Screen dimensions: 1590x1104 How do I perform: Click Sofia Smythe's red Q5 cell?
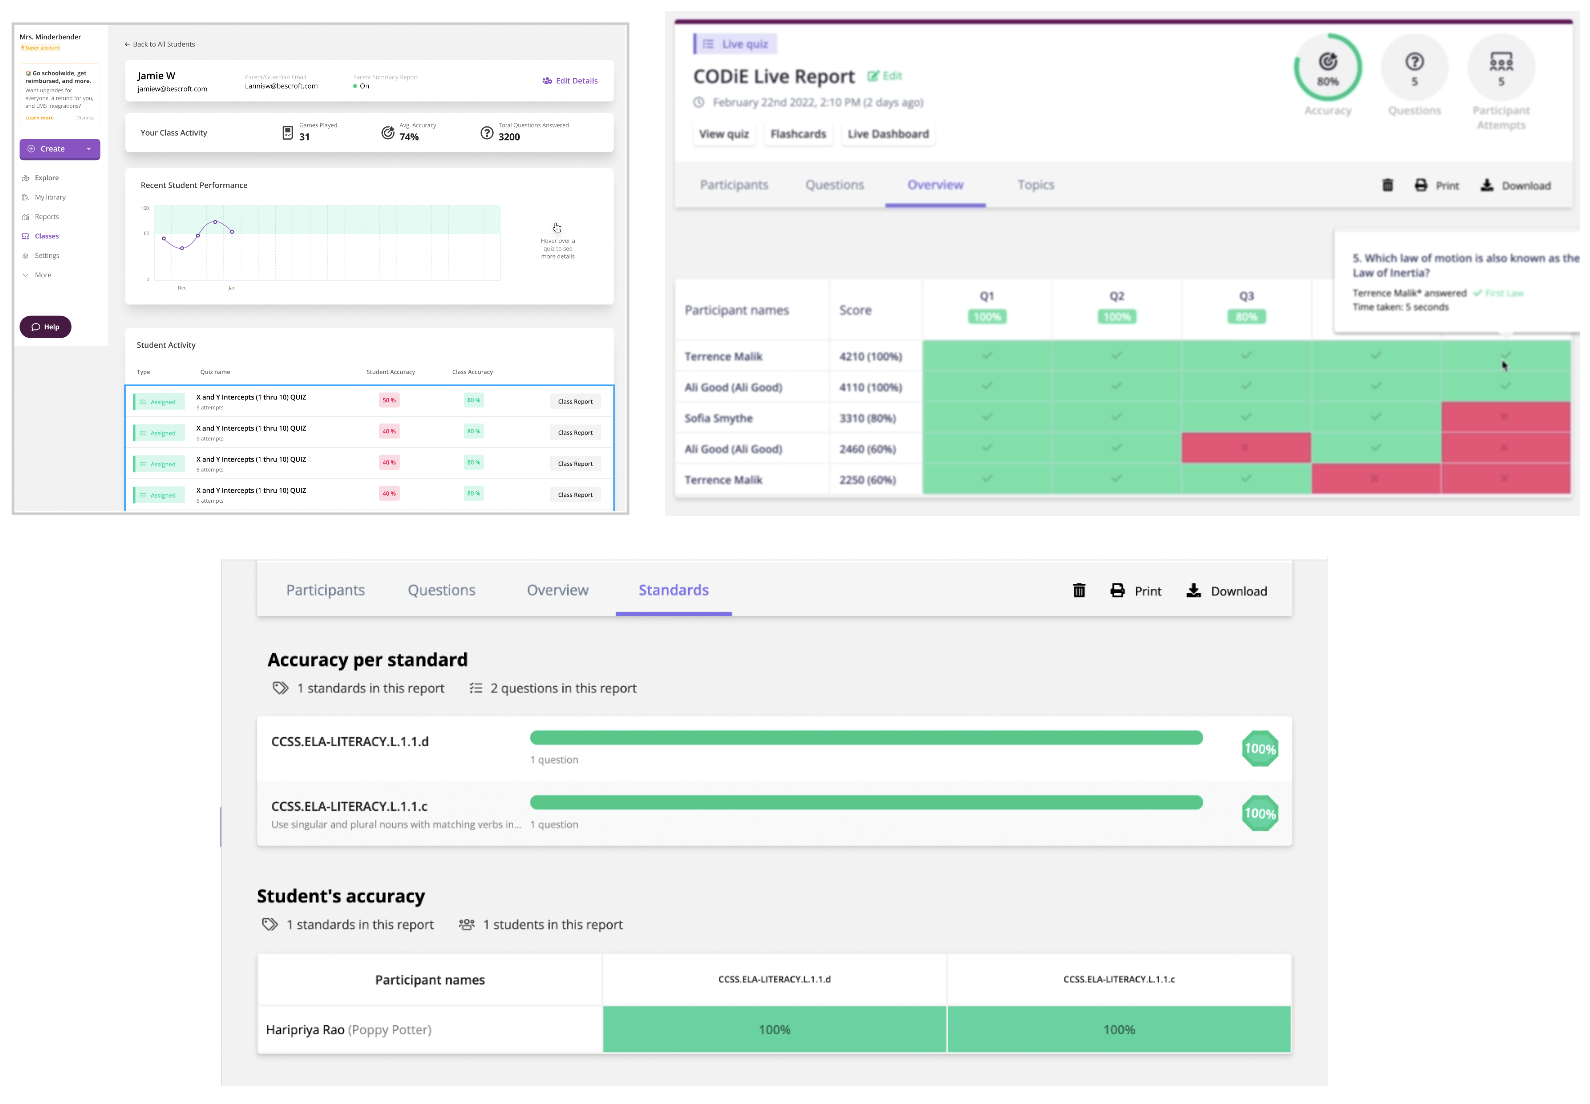coord(1505,417)
